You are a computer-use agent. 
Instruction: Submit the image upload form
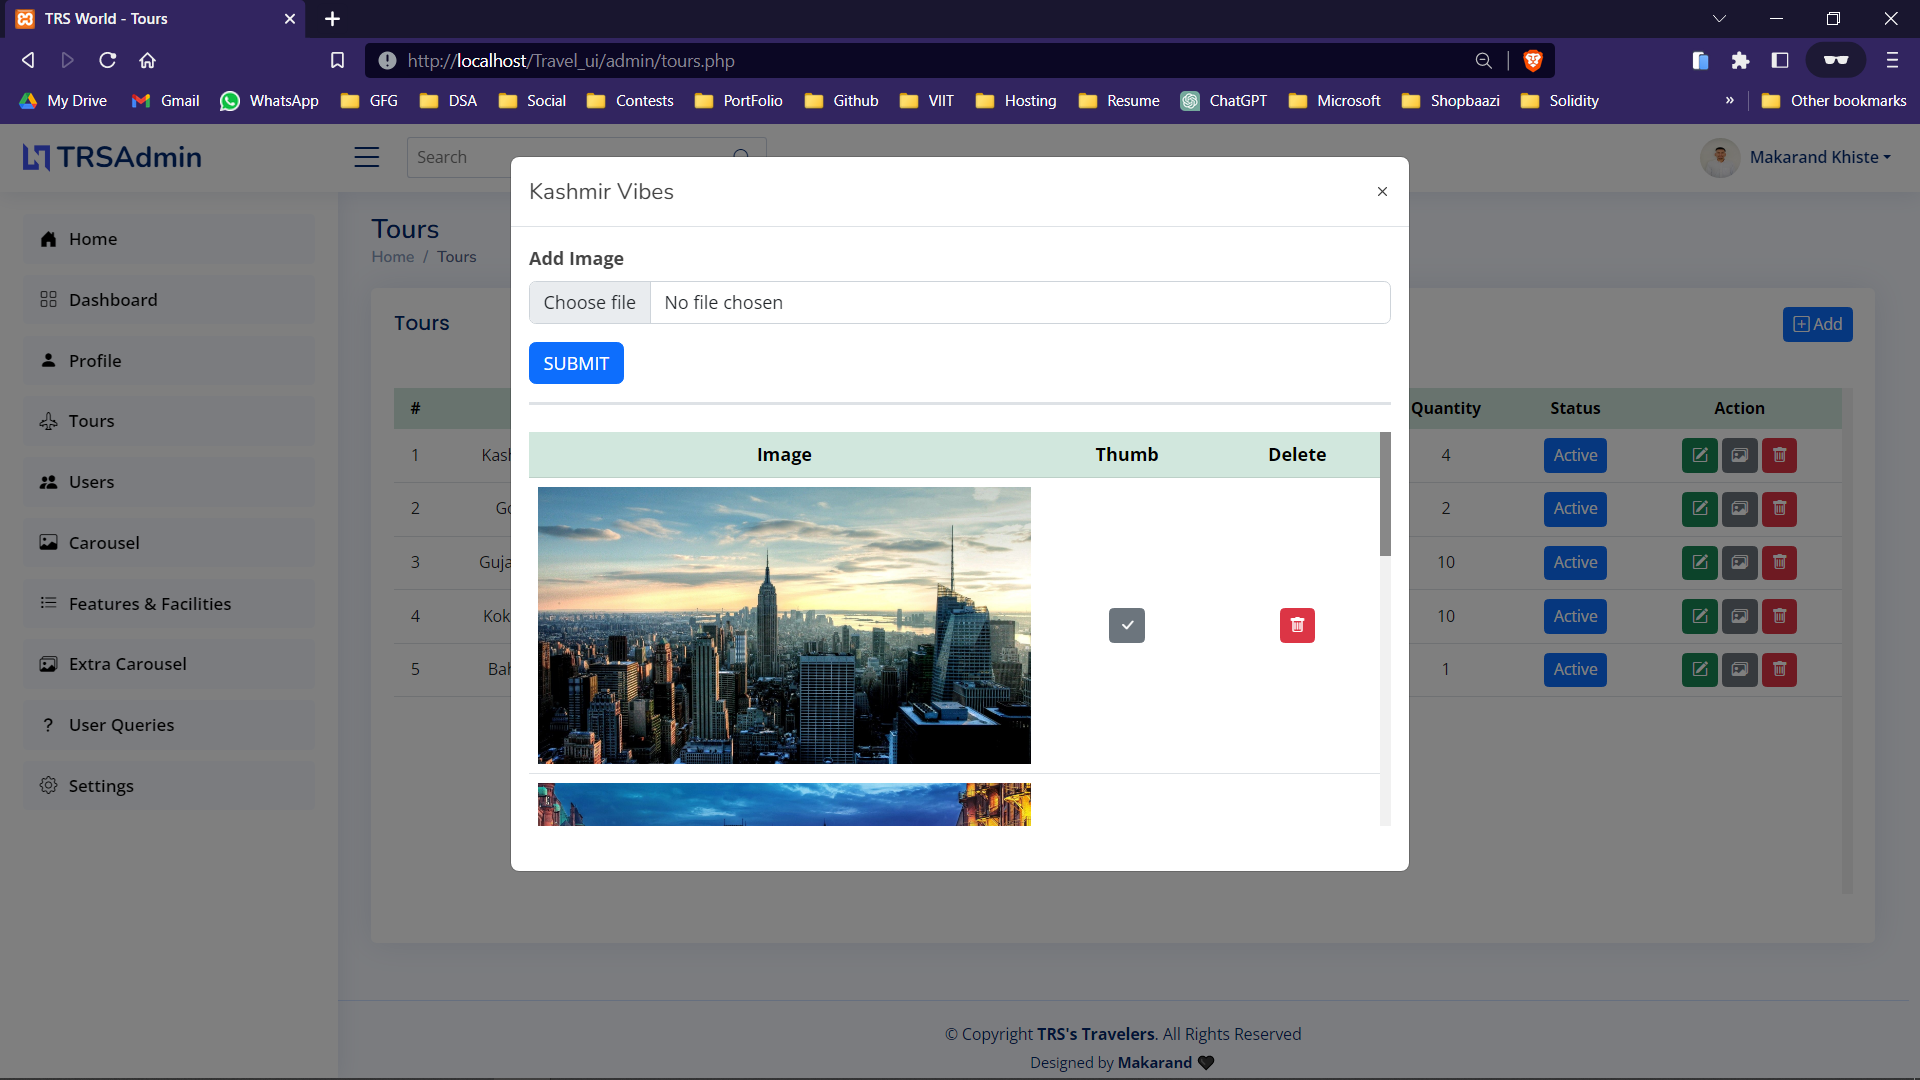(x=576, y=363)
